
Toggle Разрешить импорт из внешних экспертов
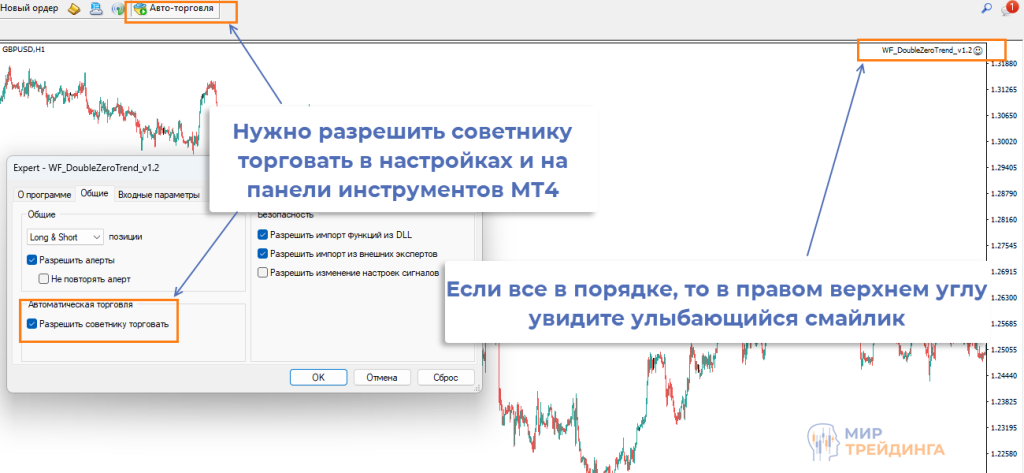[x=263, y=253]
